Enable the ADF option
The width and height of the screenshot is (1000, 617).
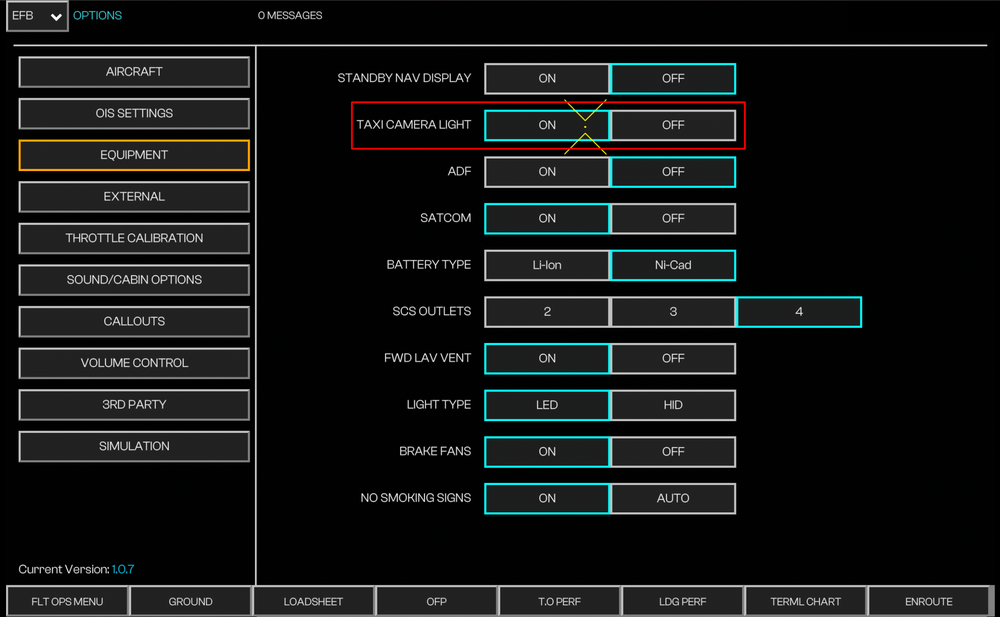point(547,172)
